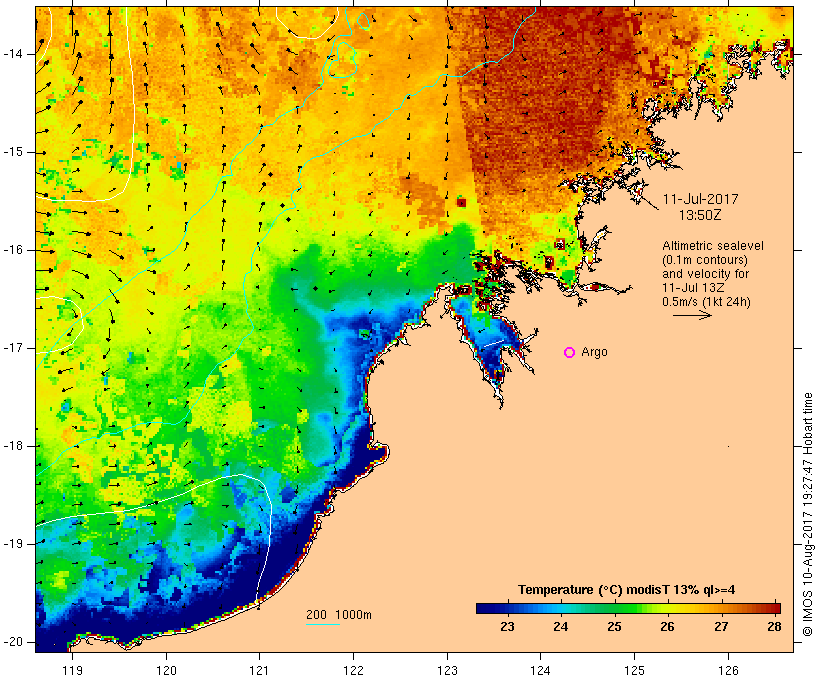Click the latitude axis label '-18'
The image size is (820, 680).
tap(12, 446)
